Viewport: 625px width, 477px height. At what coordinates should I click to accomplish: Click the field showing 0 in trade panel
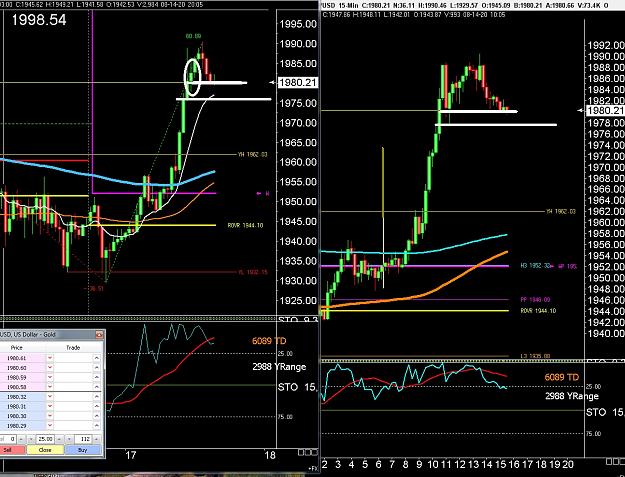coord(8,439)
